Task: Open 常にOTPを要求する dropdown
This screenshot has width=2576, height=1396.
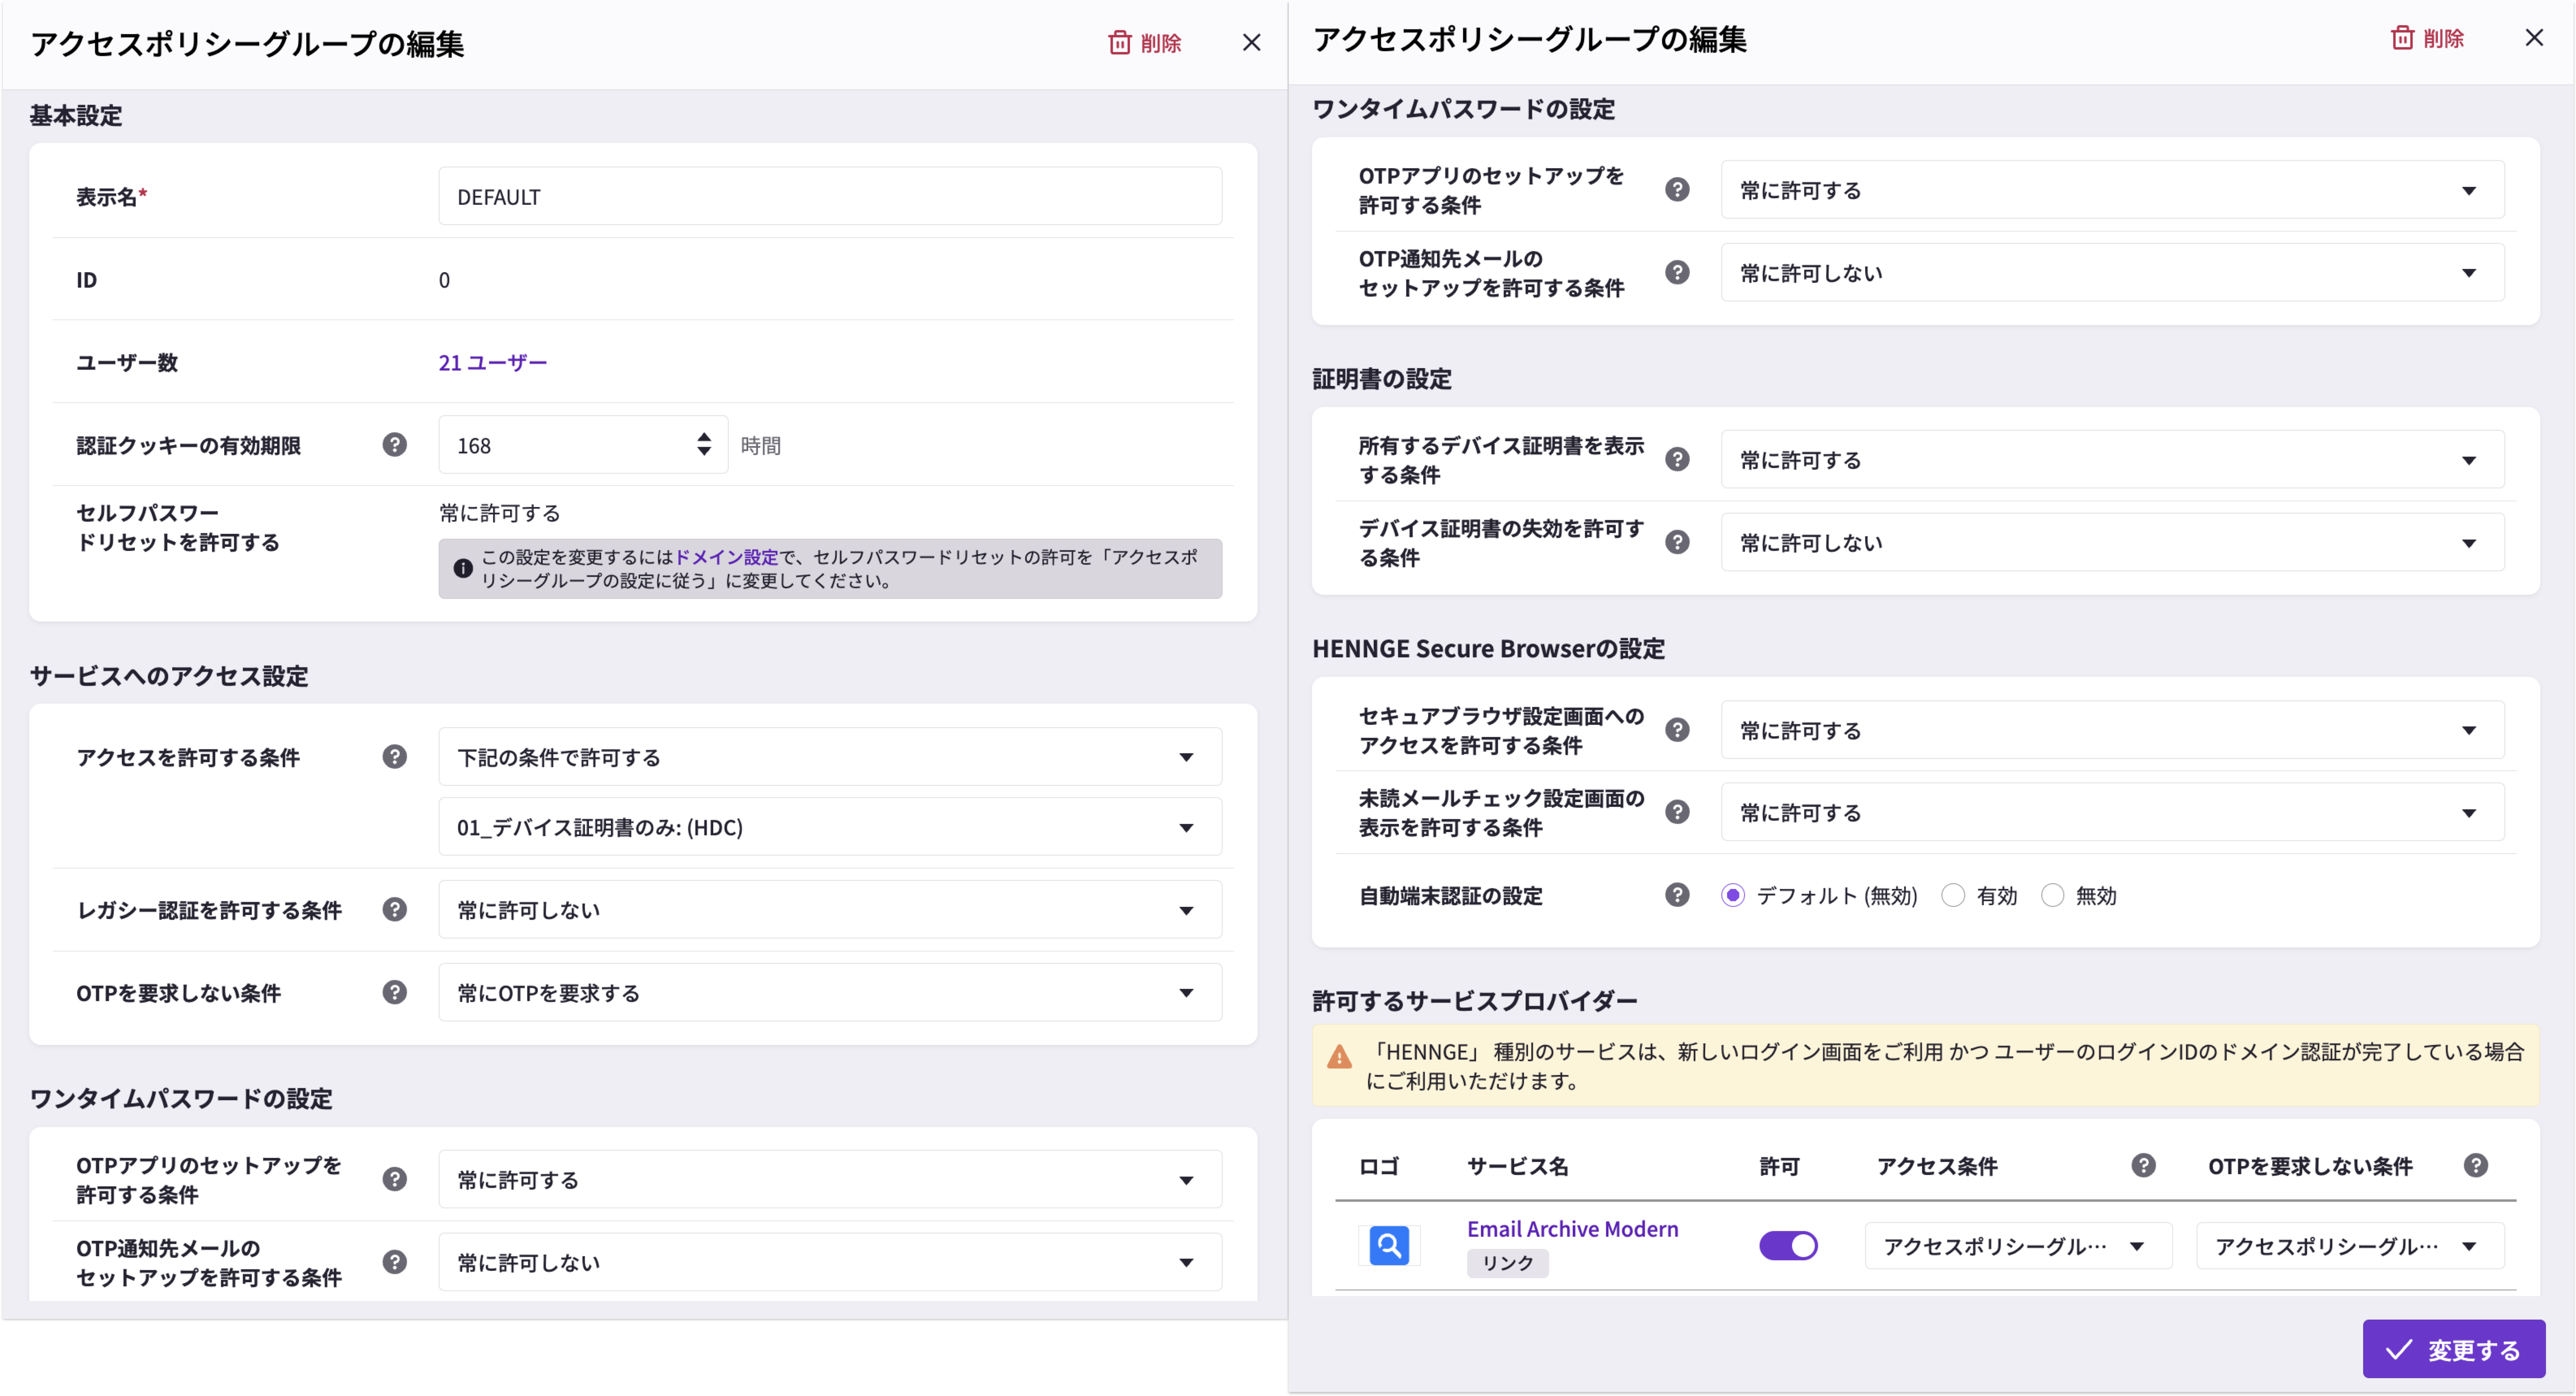Action: (x=830, y=993)
